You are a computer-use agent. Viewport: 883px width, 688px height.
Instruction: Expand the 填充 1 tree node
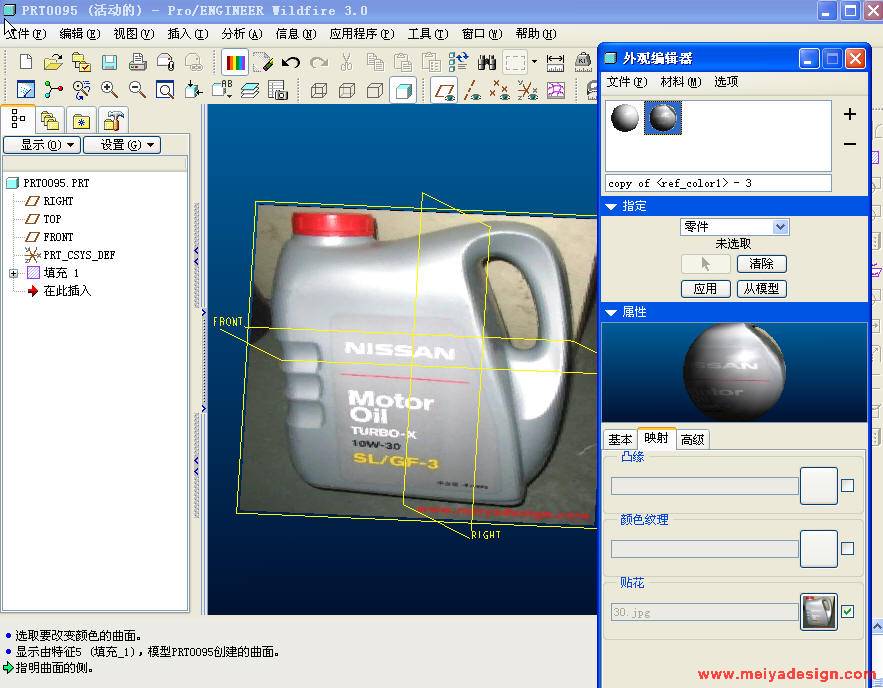14,273
